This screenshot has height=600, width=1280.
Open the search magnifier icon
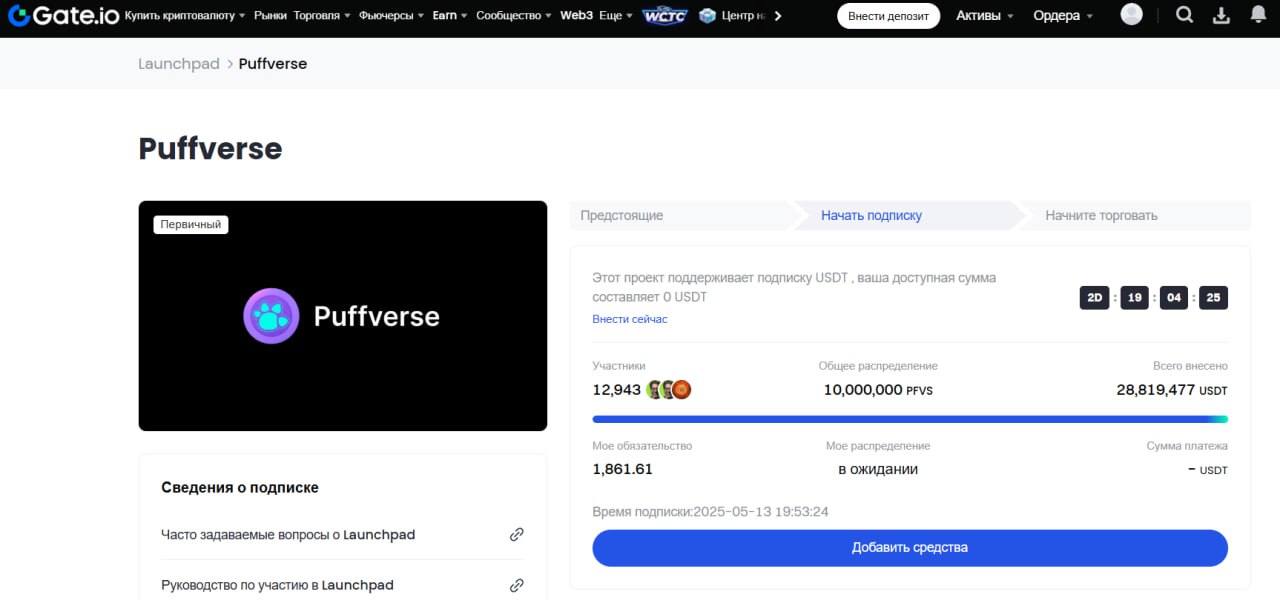point(1184,16)
